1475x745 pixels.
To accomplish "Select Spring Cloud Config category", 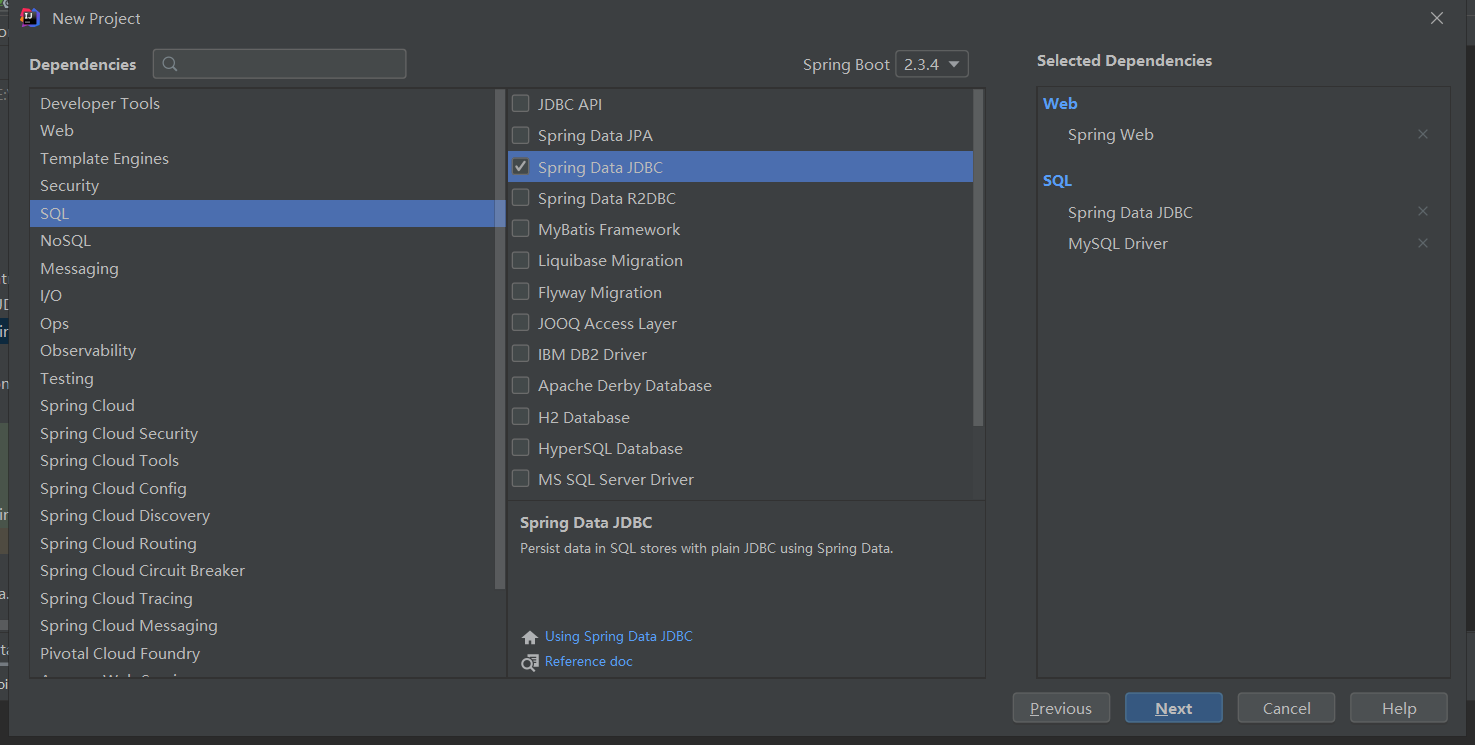I will point(262,488).
